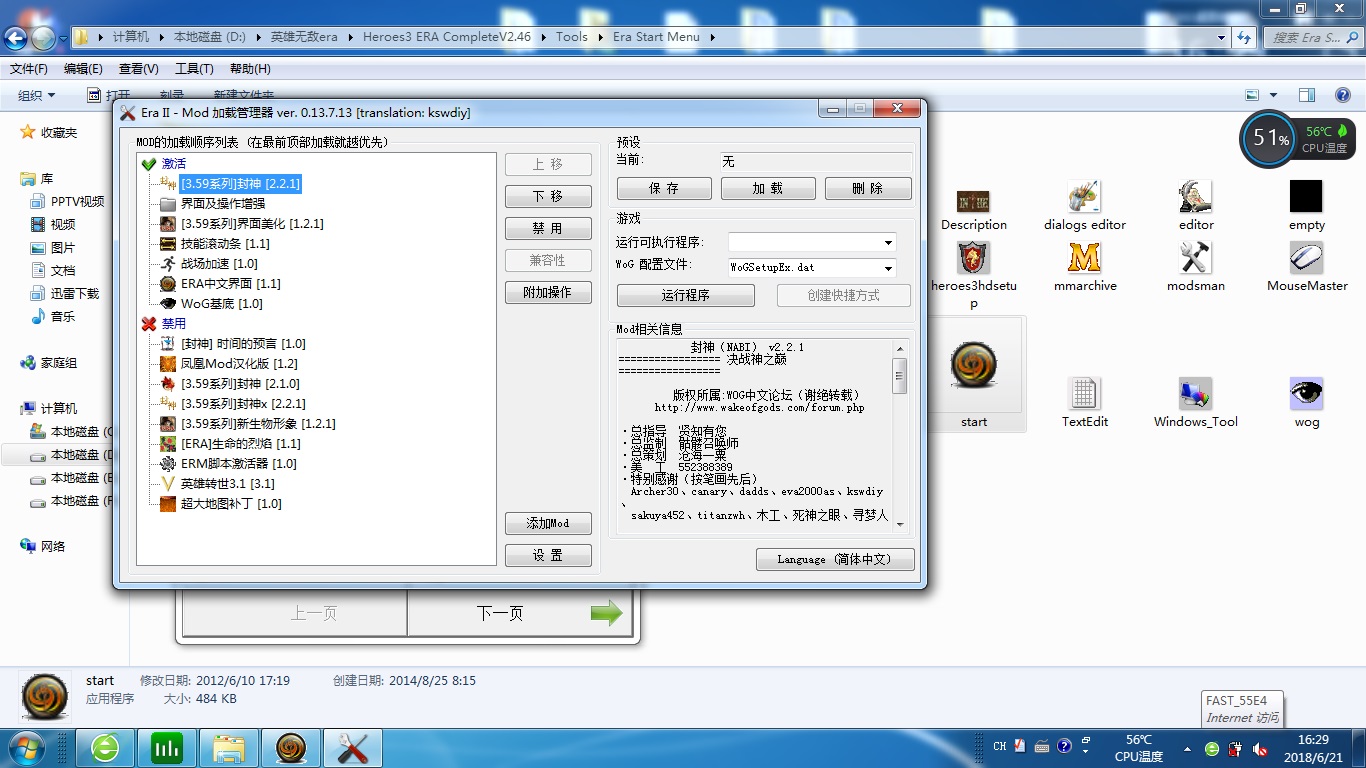Select ERA中文界面 [1.1] mod

[x=230, y=283]
